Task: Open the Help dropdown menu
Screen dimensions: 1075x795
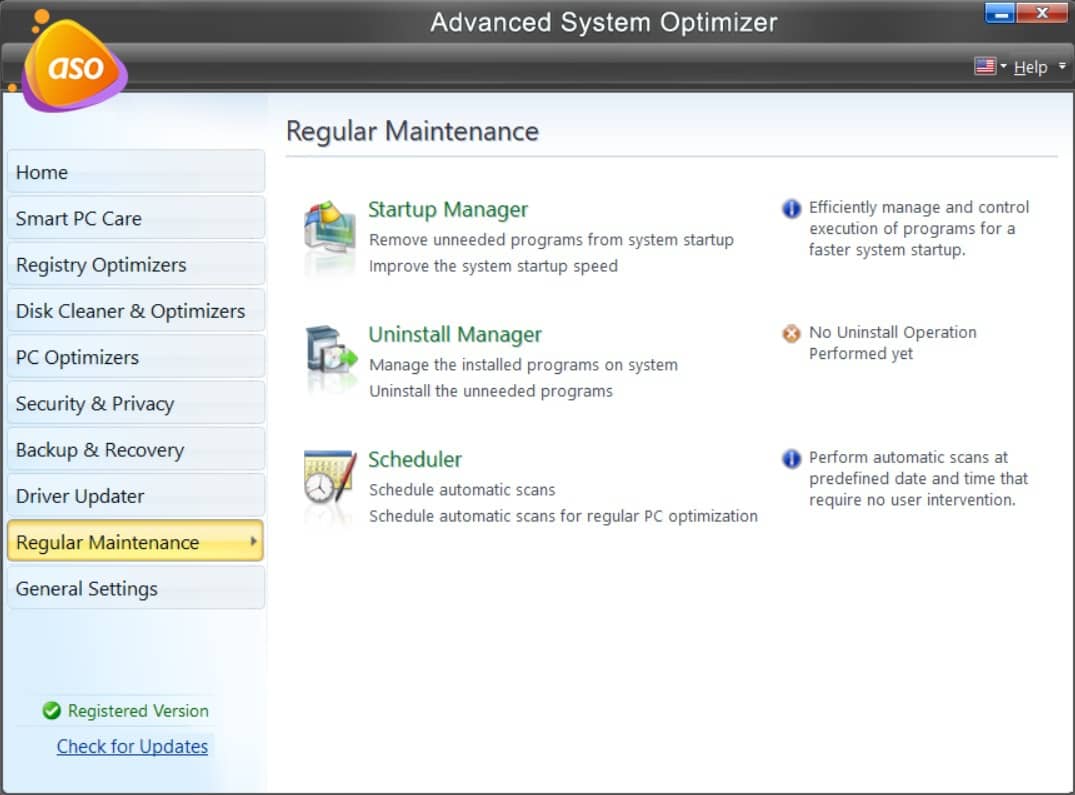Action: tap(1030, 67)
